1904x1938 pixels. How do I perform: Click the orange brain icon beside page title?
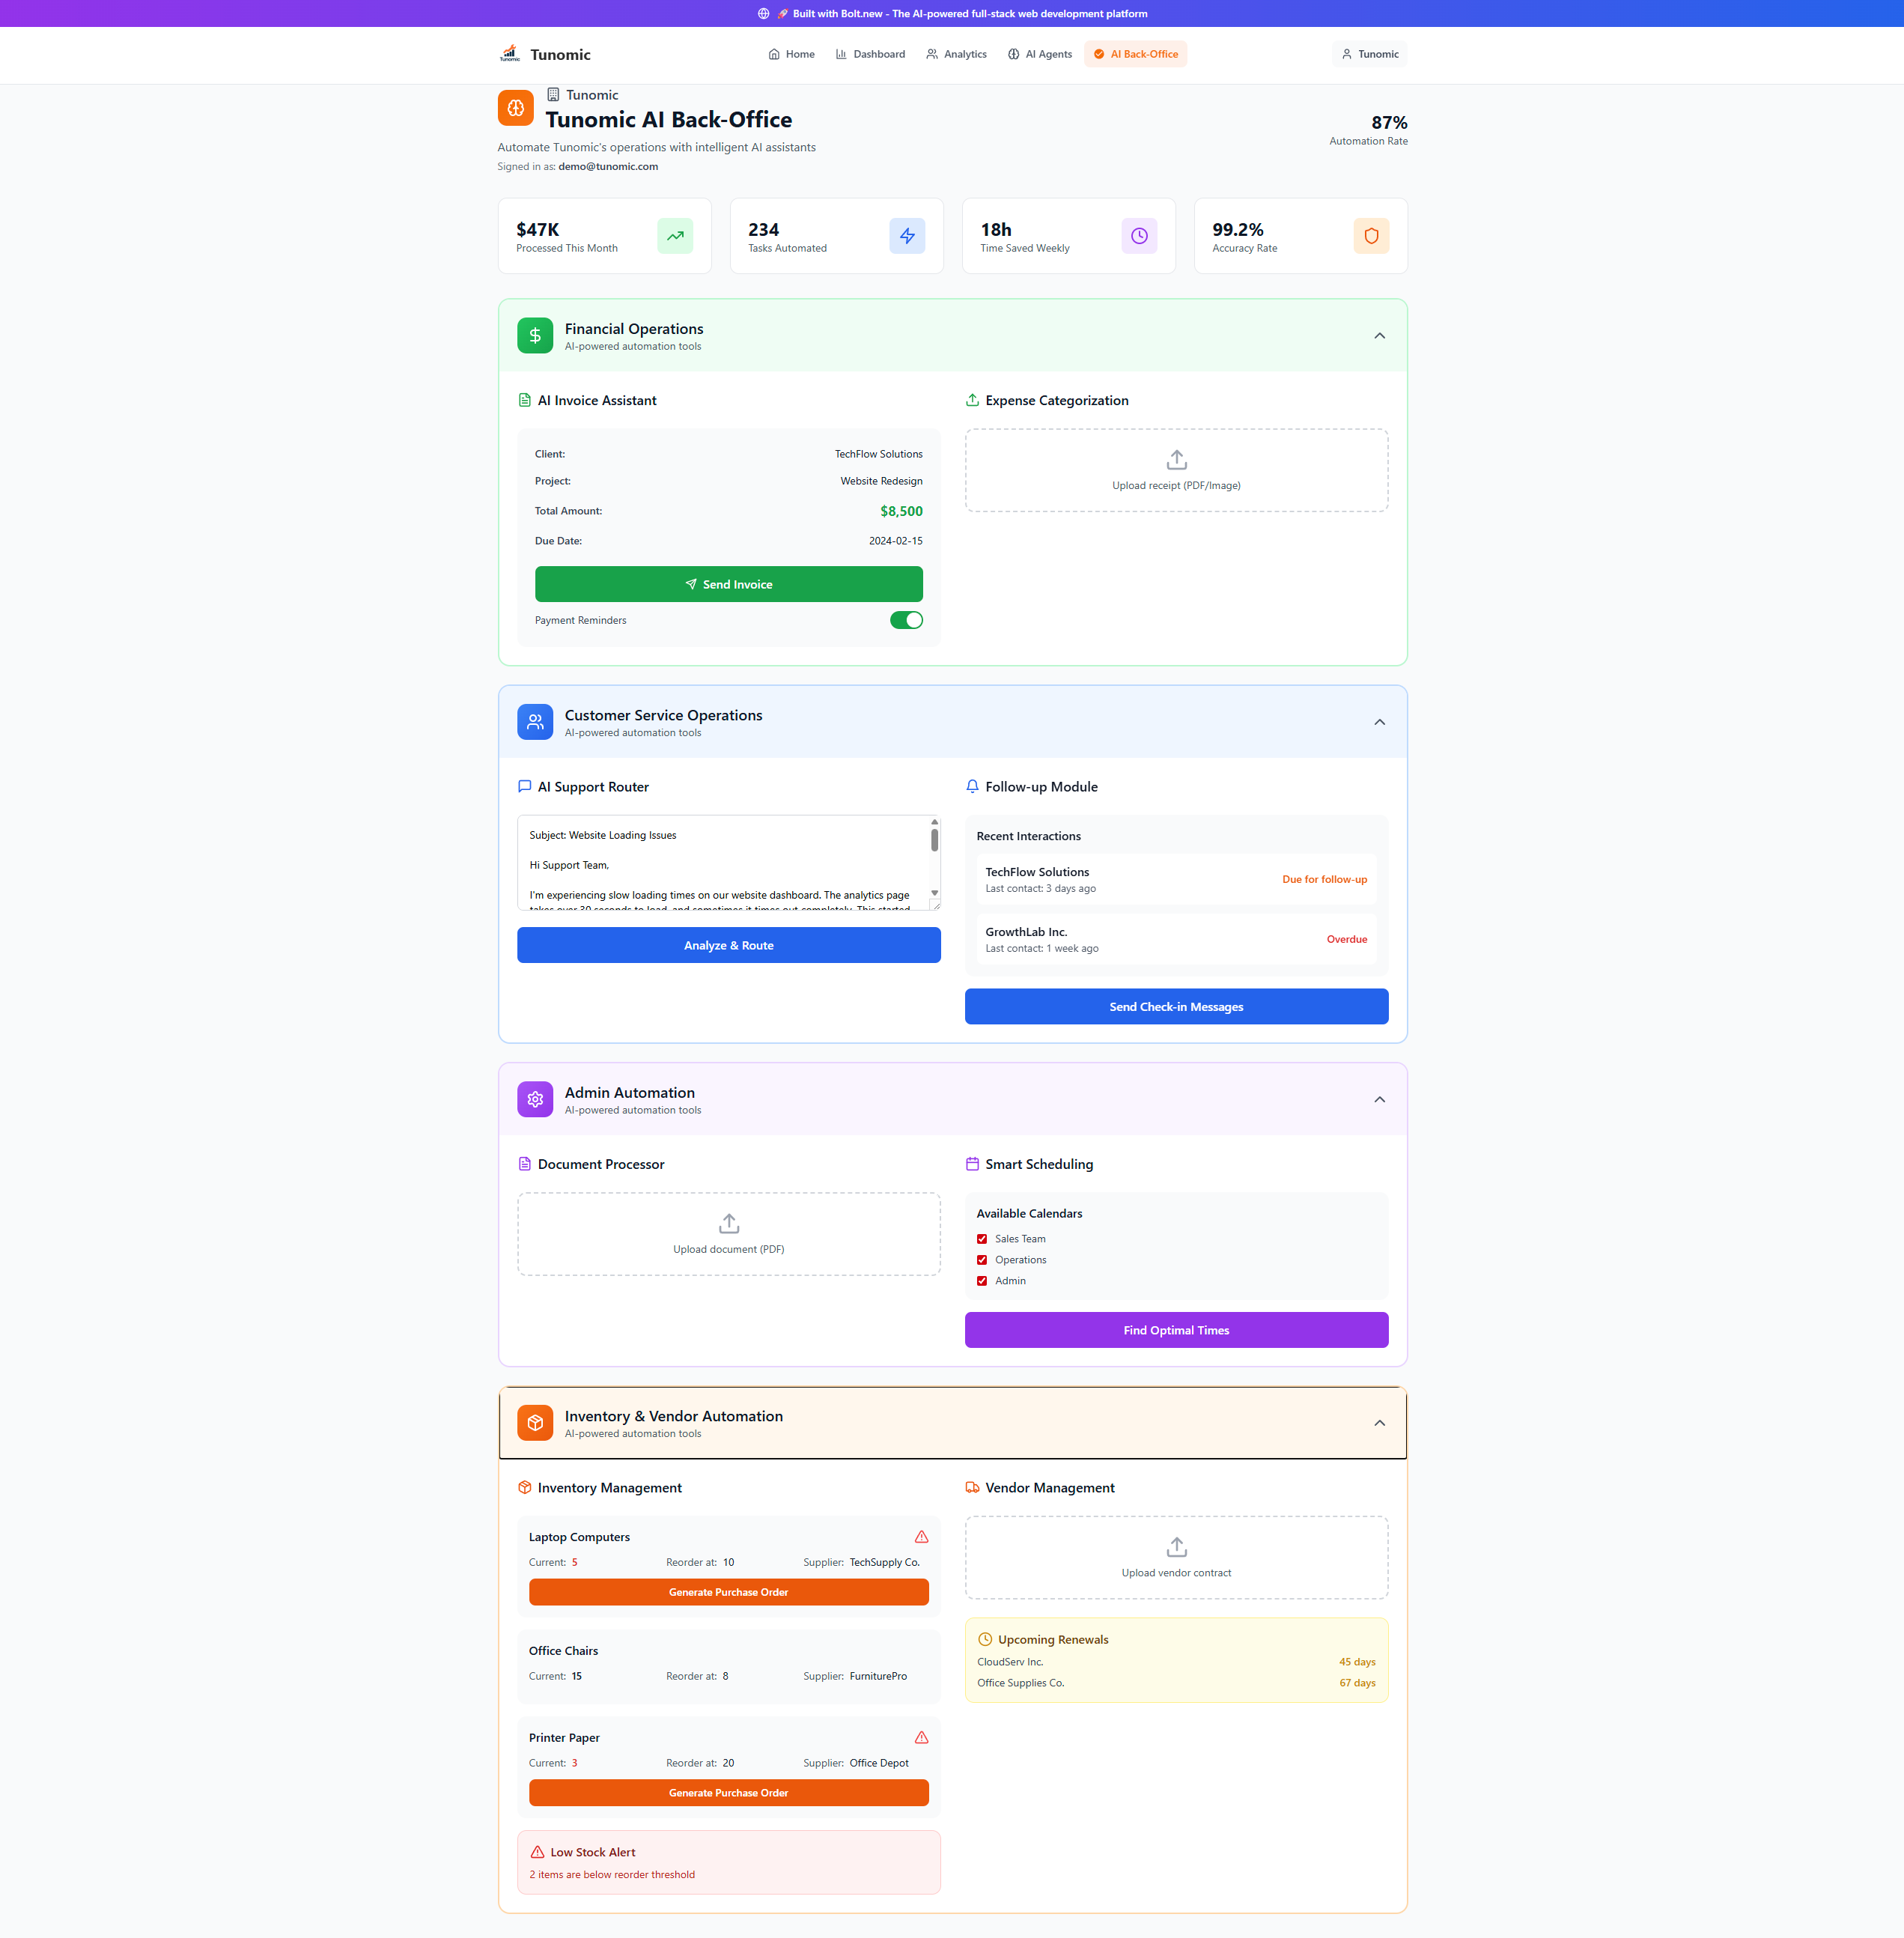click(x=515, y=108)
